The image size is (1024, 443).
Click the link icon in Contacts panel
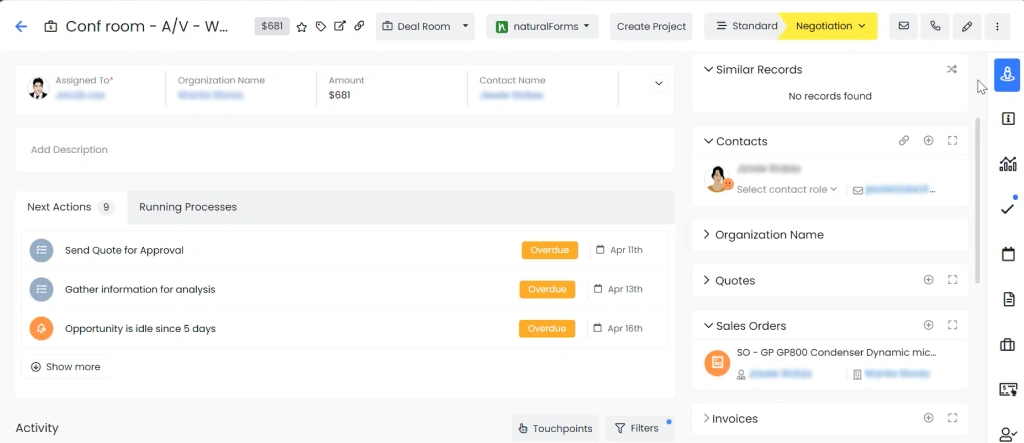(x=904, y=140)
